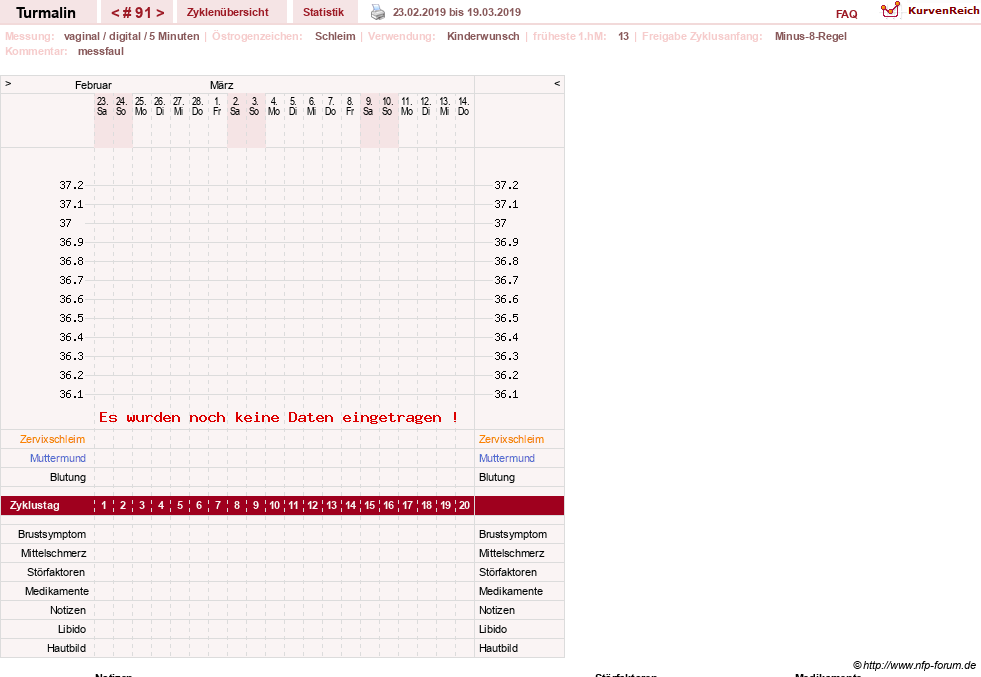This screenshot has width=981, height=677.
Task: Go to previous cycle with left arrow of #91
Action: (115, 13)
